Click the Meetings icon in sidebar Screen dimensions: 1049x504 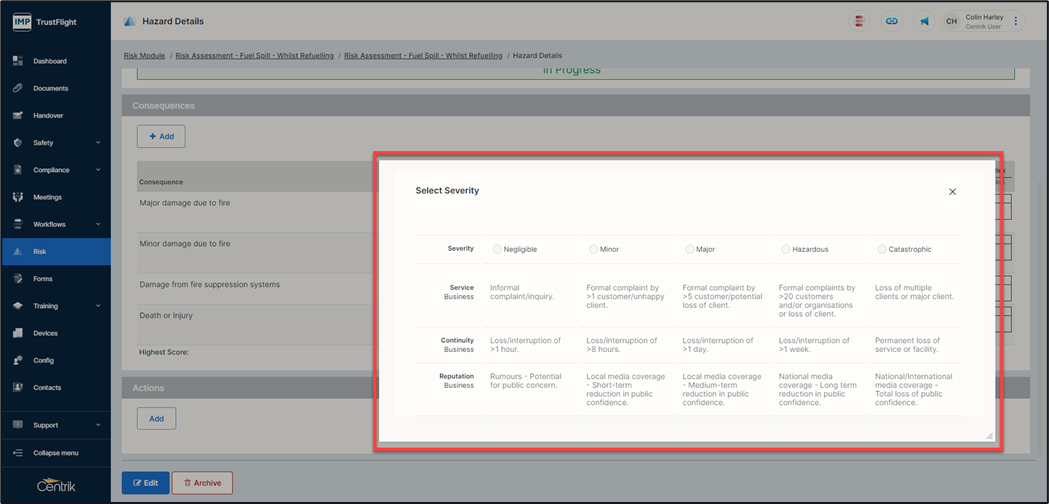pyautogui.click(x=18, y=197)
